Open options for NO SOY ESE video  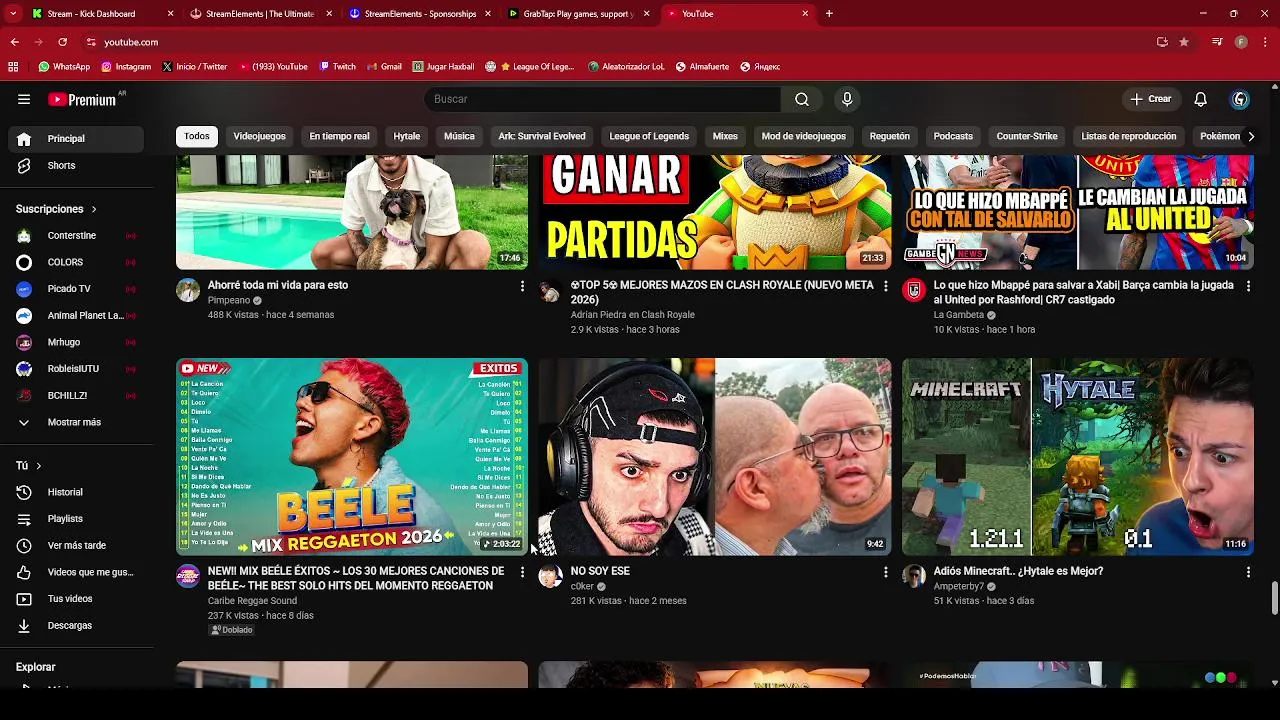click(884, 572)
